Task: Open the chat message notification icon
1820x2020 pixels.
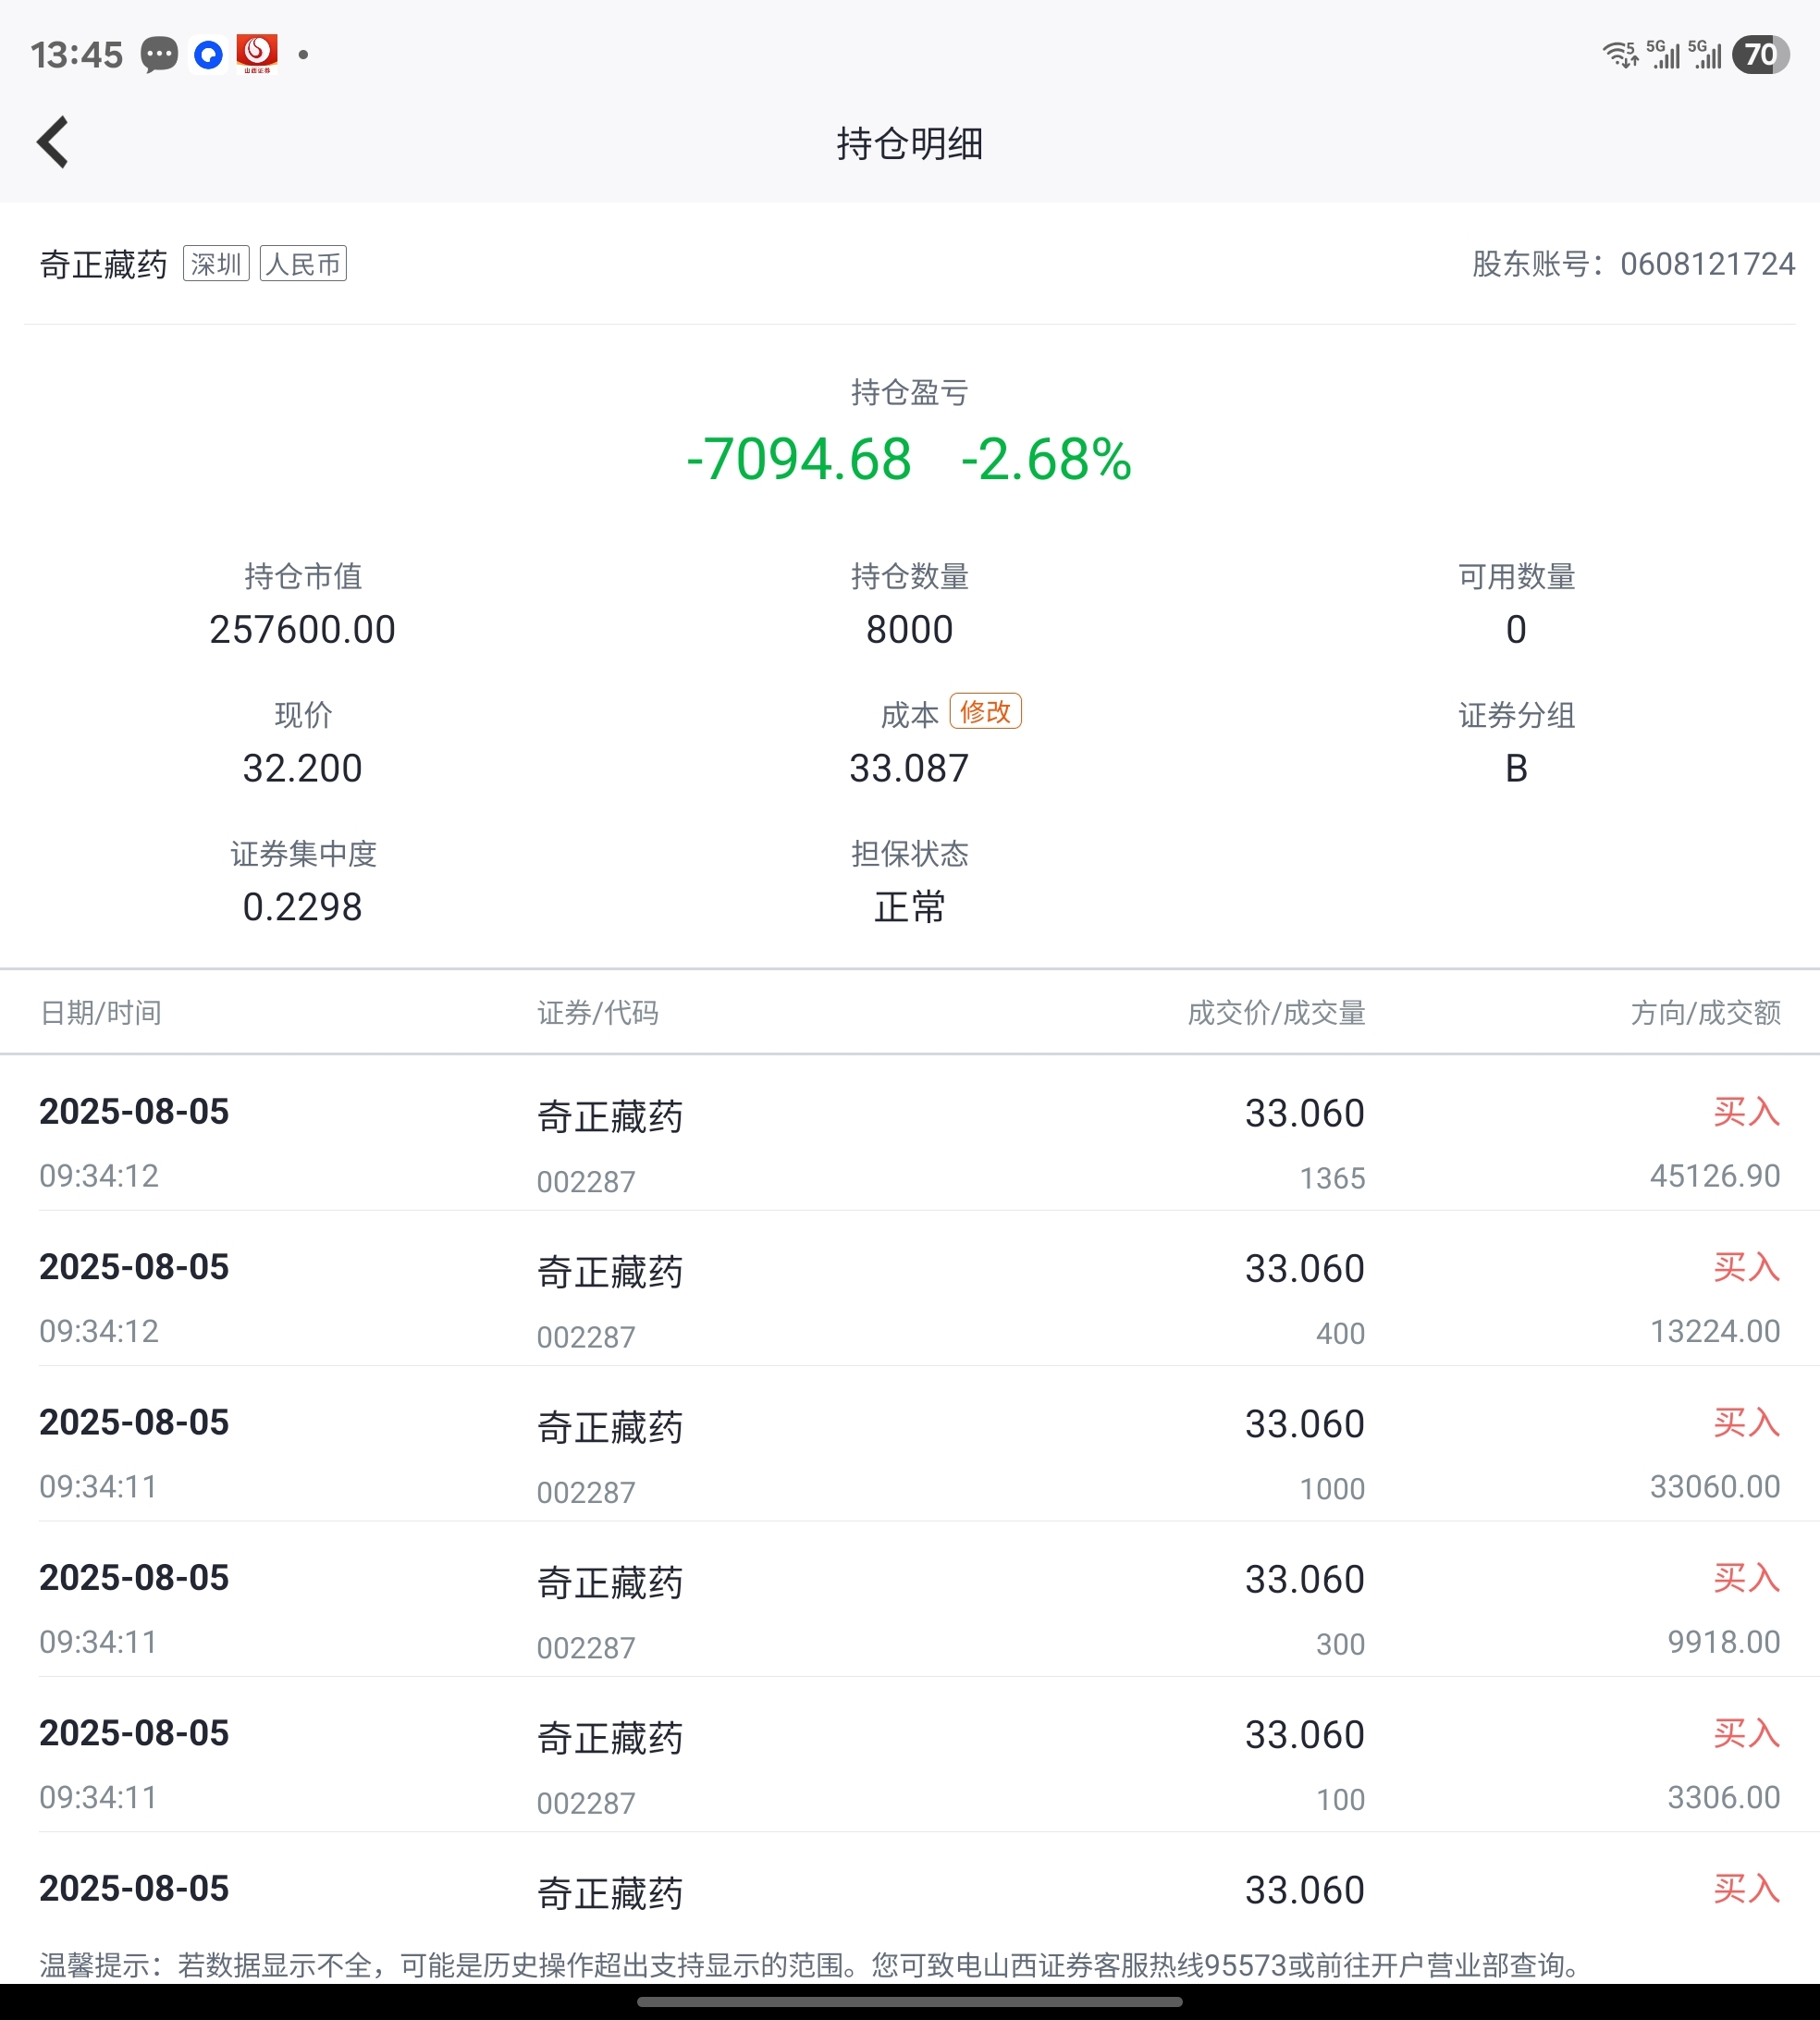Action: tap(159, 54)
